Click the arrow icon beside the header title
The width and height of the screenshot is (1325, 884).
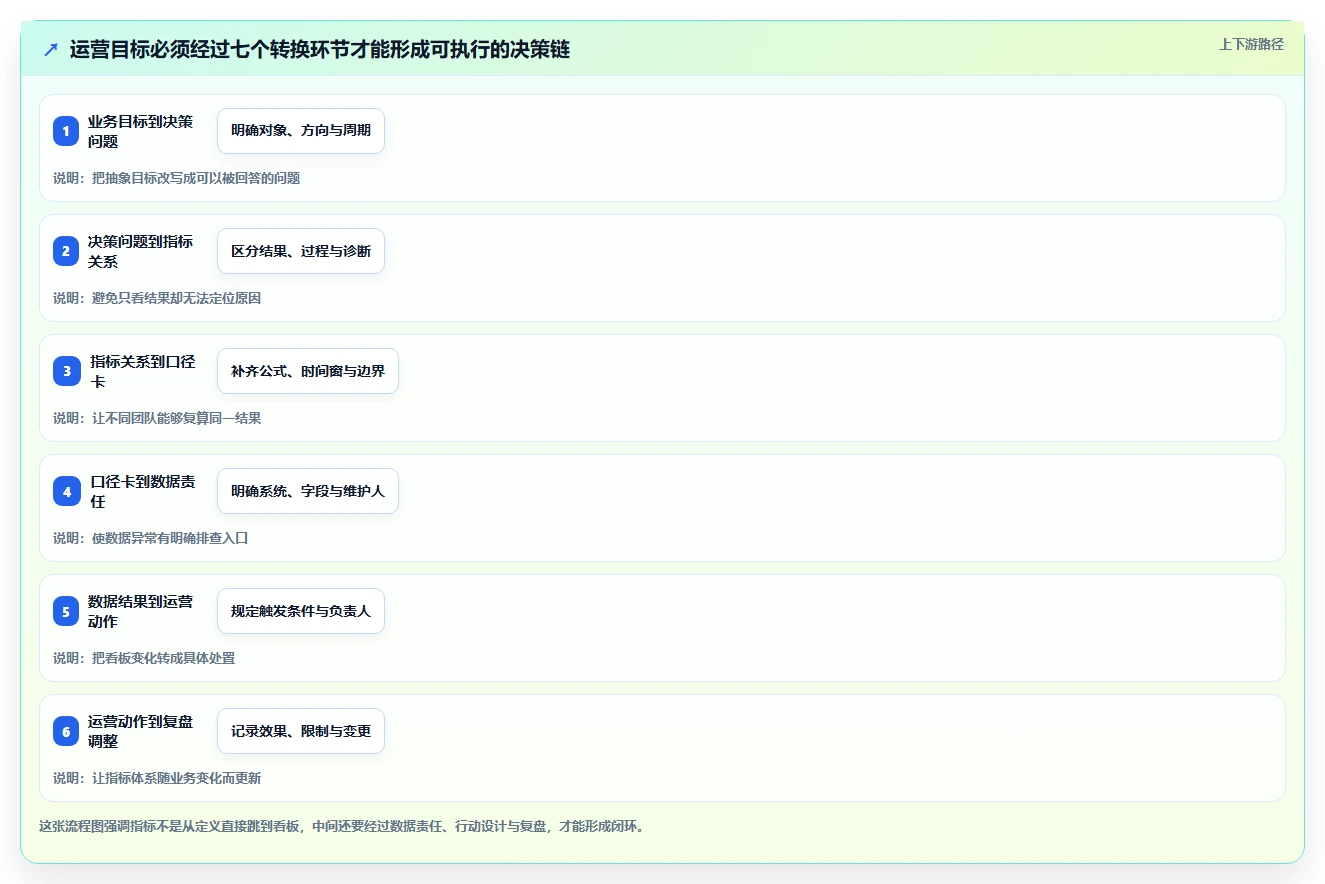coord(51,49)
